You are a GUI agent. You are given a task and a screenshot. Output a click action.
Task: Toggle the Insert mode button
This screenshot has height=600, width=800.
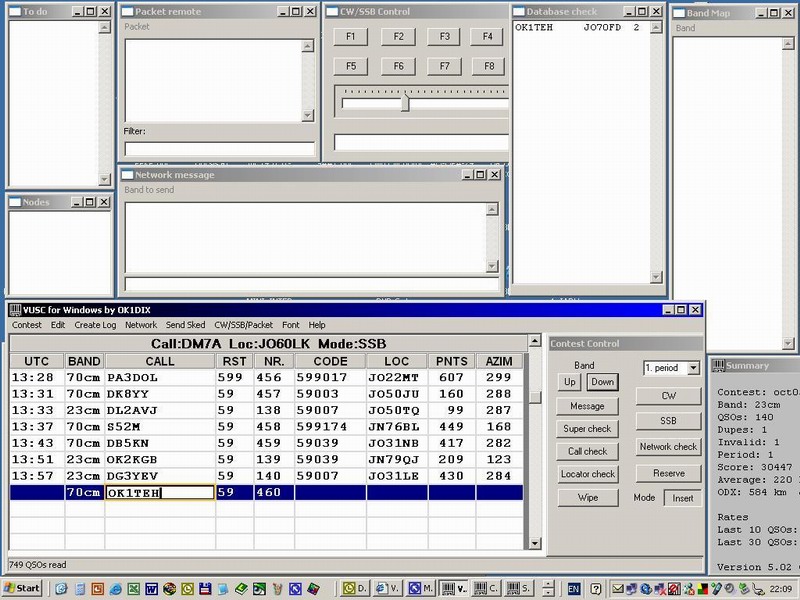683,498
